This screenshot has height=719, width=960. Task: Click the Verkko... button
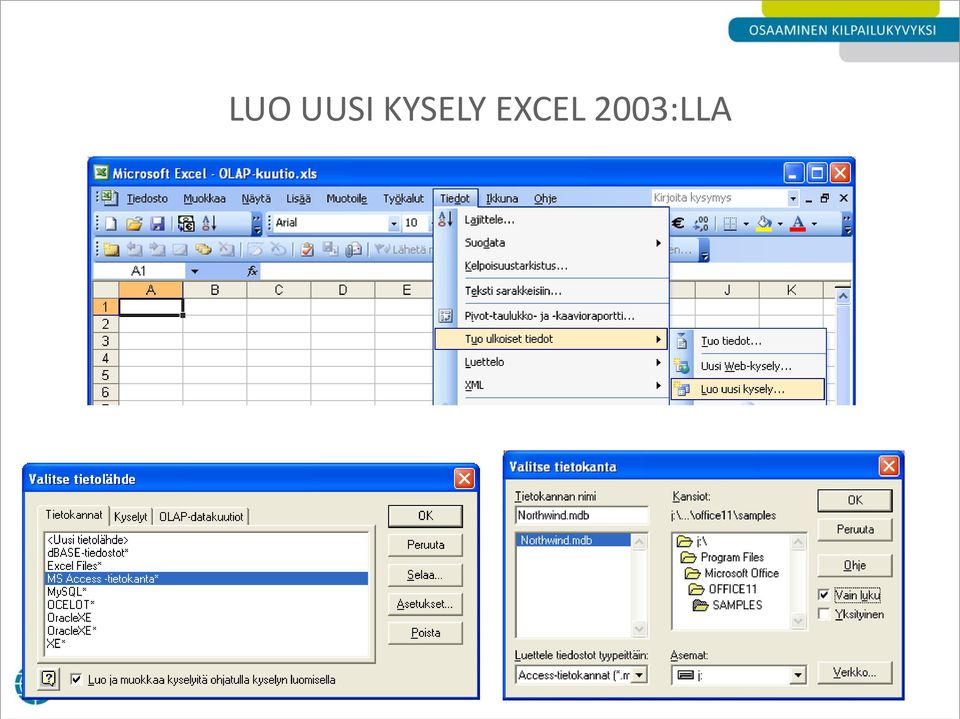(855, 672)
